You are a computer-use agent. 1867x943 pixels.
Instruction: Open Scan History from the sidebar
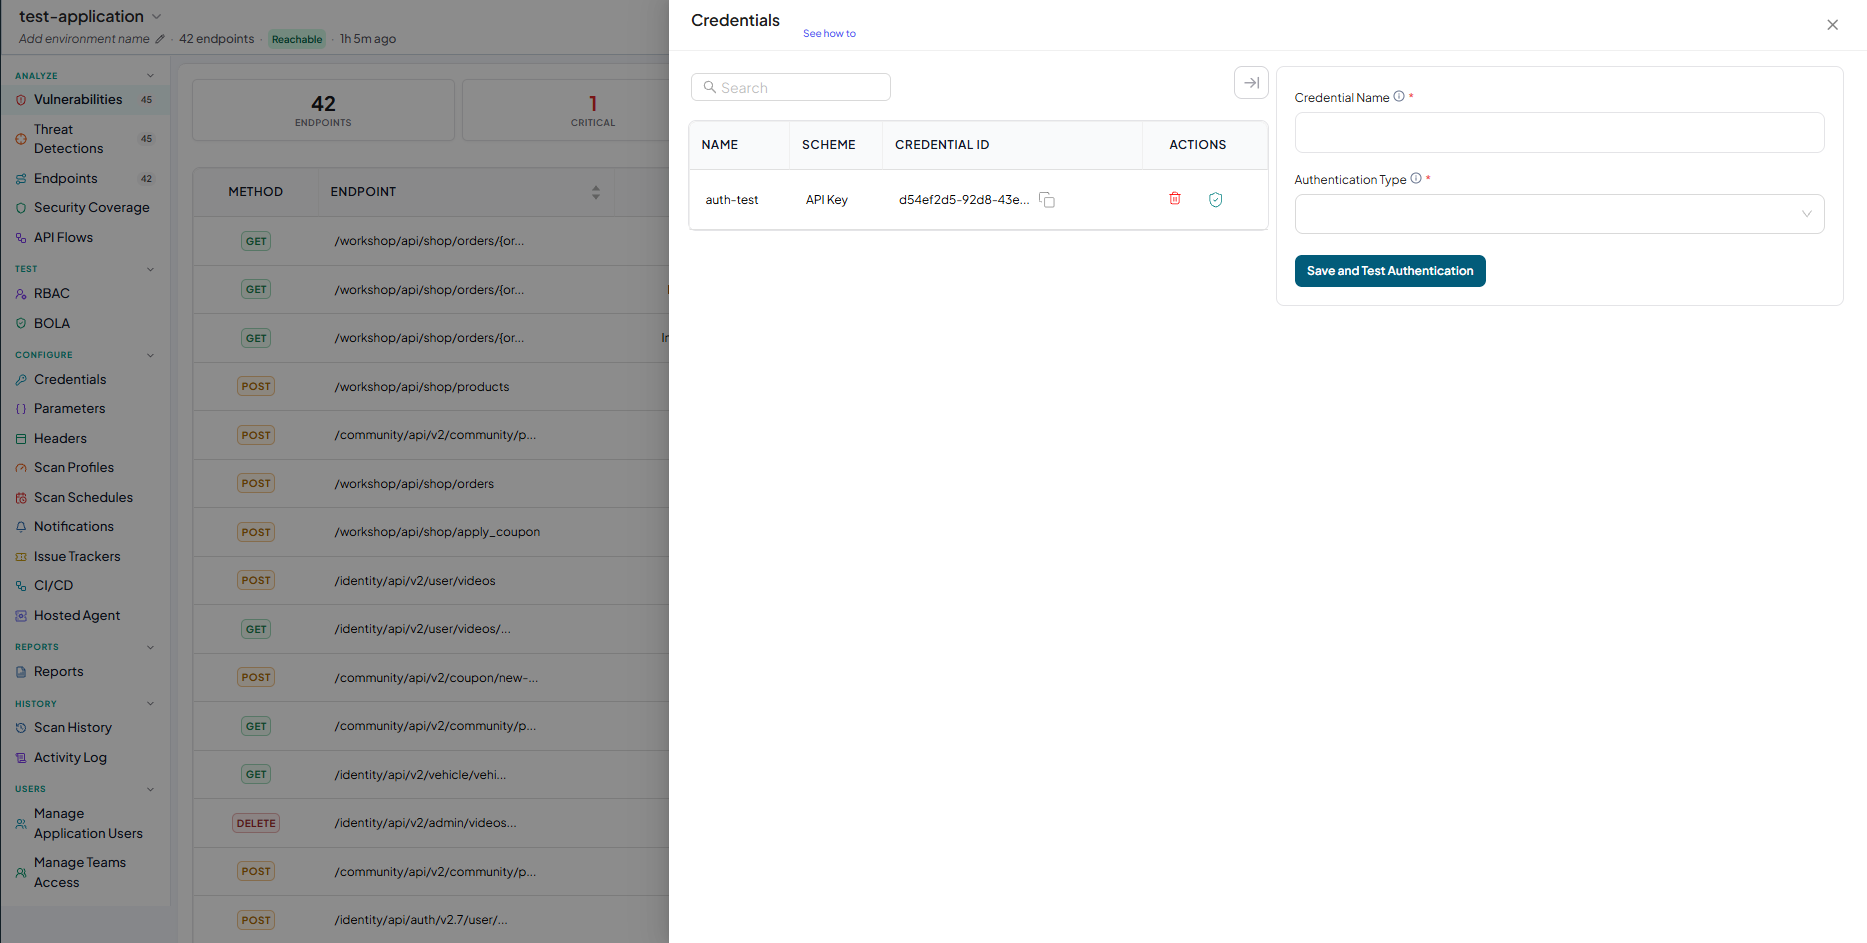[73, 728]
